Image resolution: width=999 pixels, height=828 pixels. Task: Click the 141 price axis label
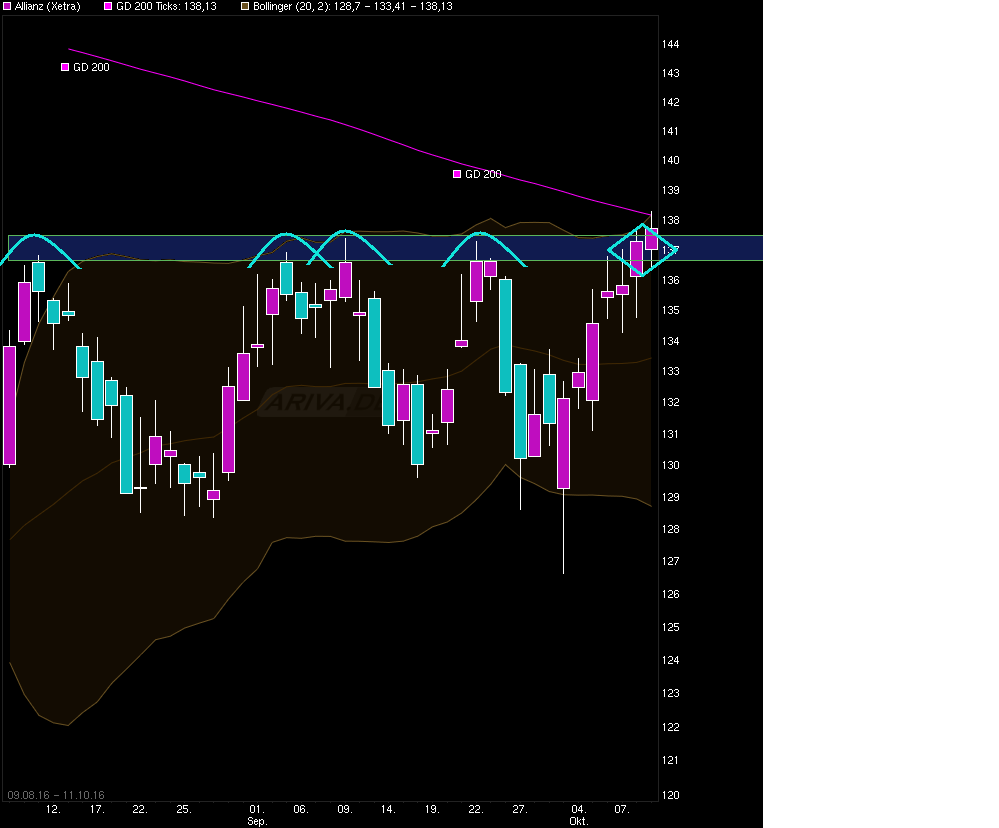pyautogui.click(x=670, y=131)
